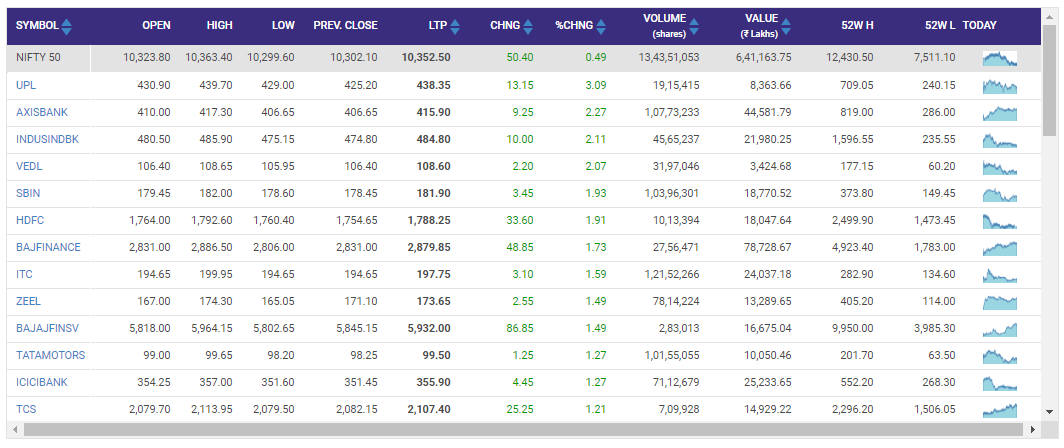
Task: Click the PREV. CLOSE column header
Action: point(345,25)
